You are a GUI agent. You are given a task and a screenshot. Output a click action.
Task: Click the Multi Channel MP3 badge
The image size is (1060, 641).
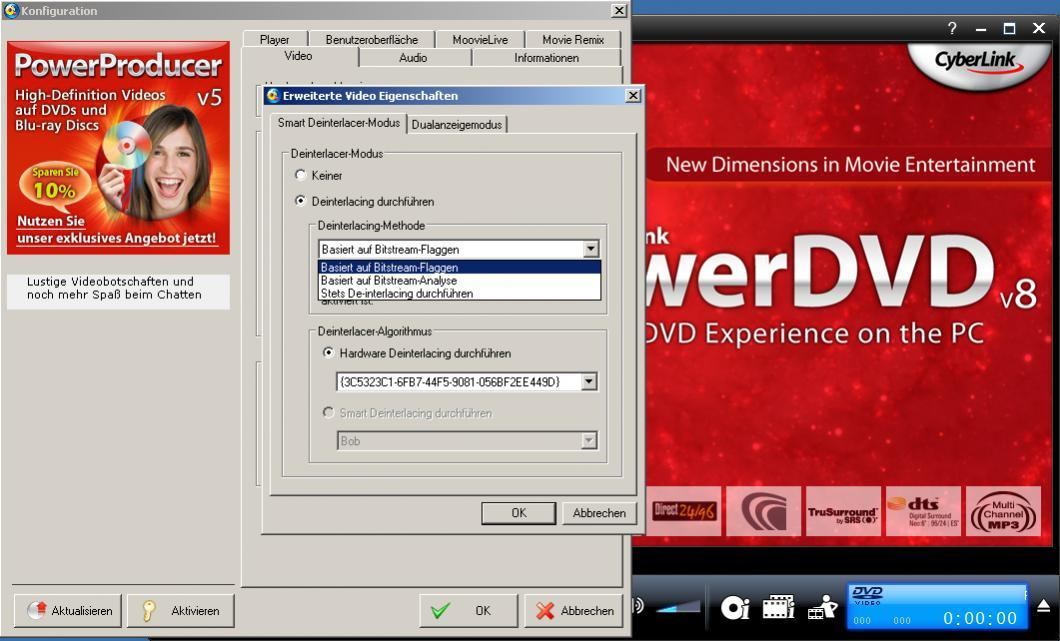click(1003, 511)
